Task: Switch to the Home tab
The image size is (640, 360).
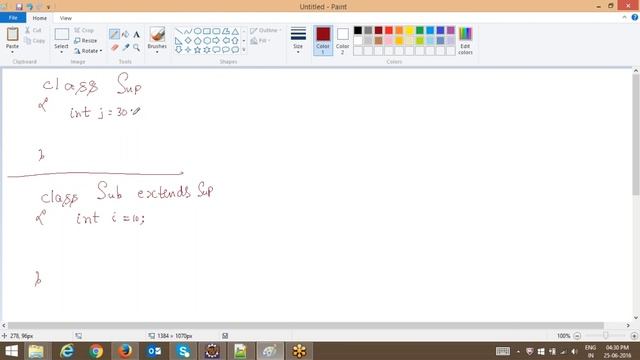Action: coord(40,18)
